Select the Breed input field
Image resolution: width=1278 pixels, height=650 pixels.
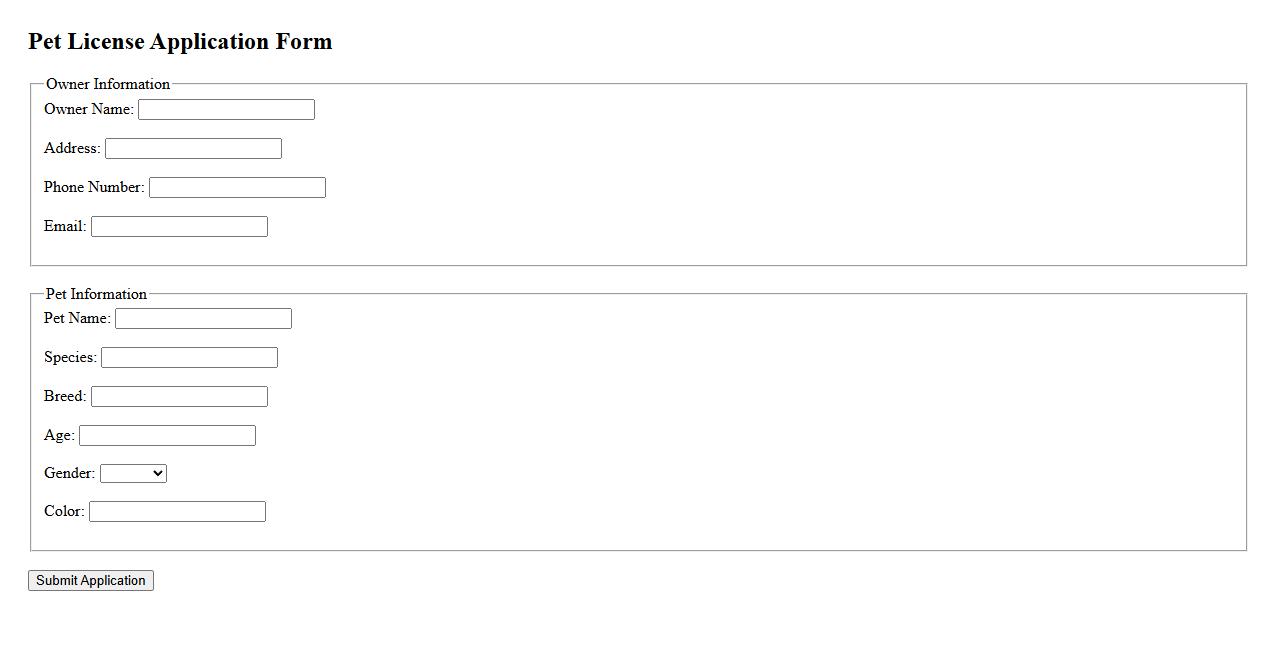[x=179, y=397]
